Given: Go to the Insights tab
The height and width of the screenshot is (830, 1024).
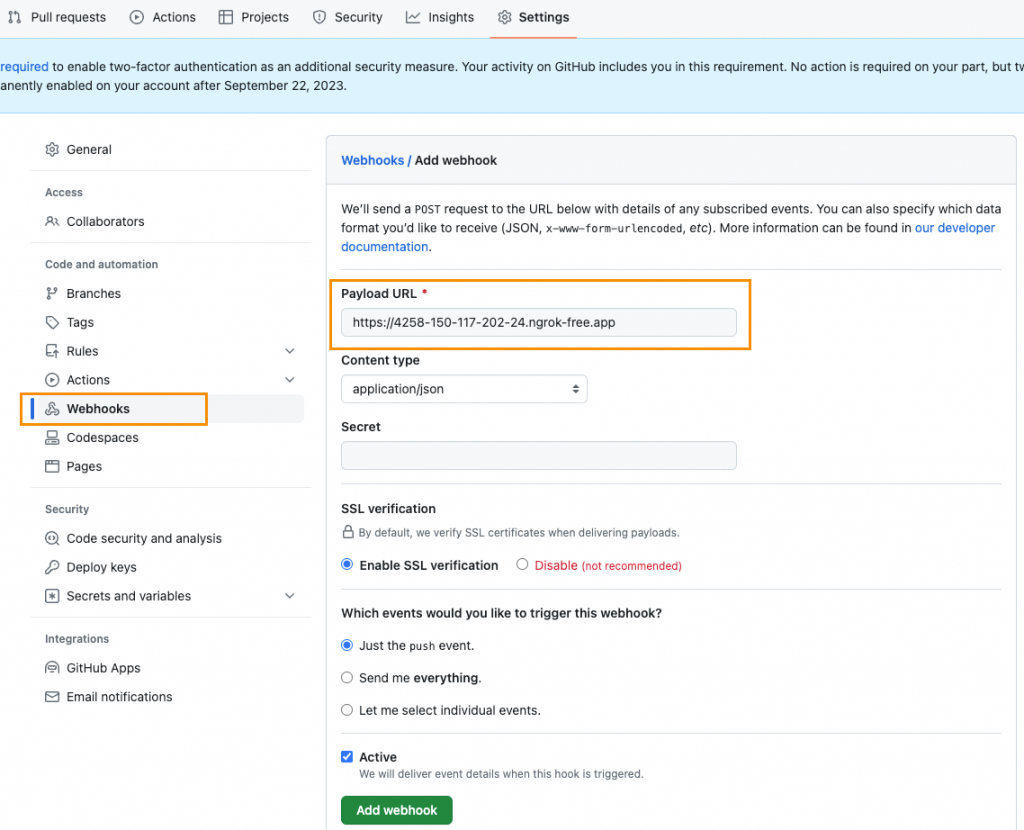Looking at the screenshot, I should click(440, 17).
